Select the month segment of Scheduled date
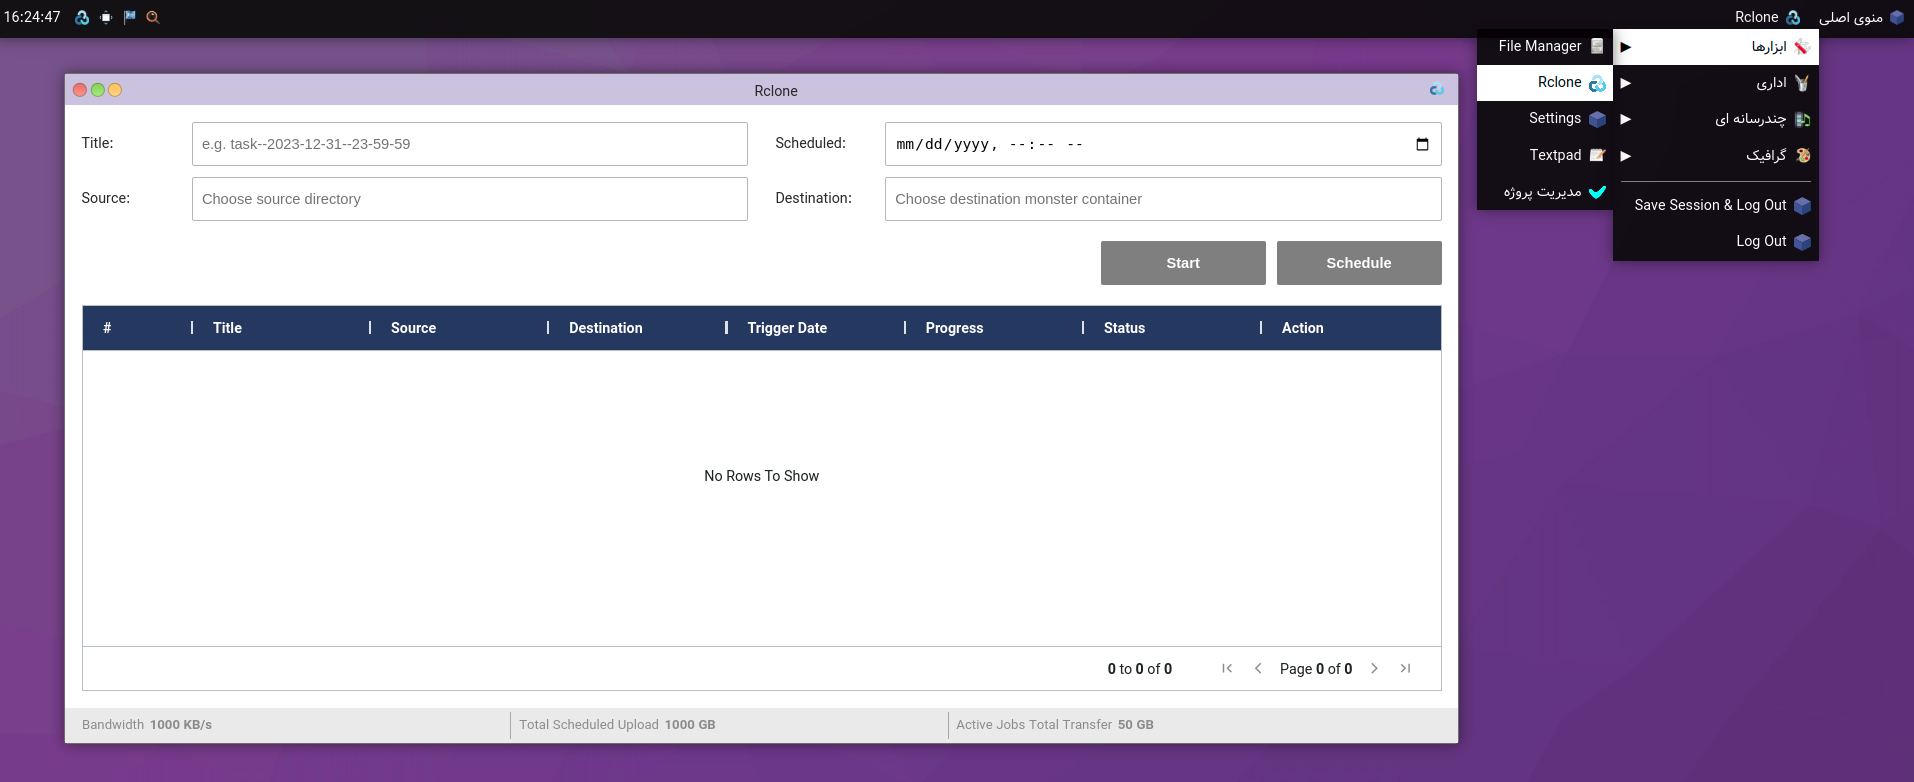Image resolution: width=1914 pixels, height=782 pixels. tap(905, 144)
